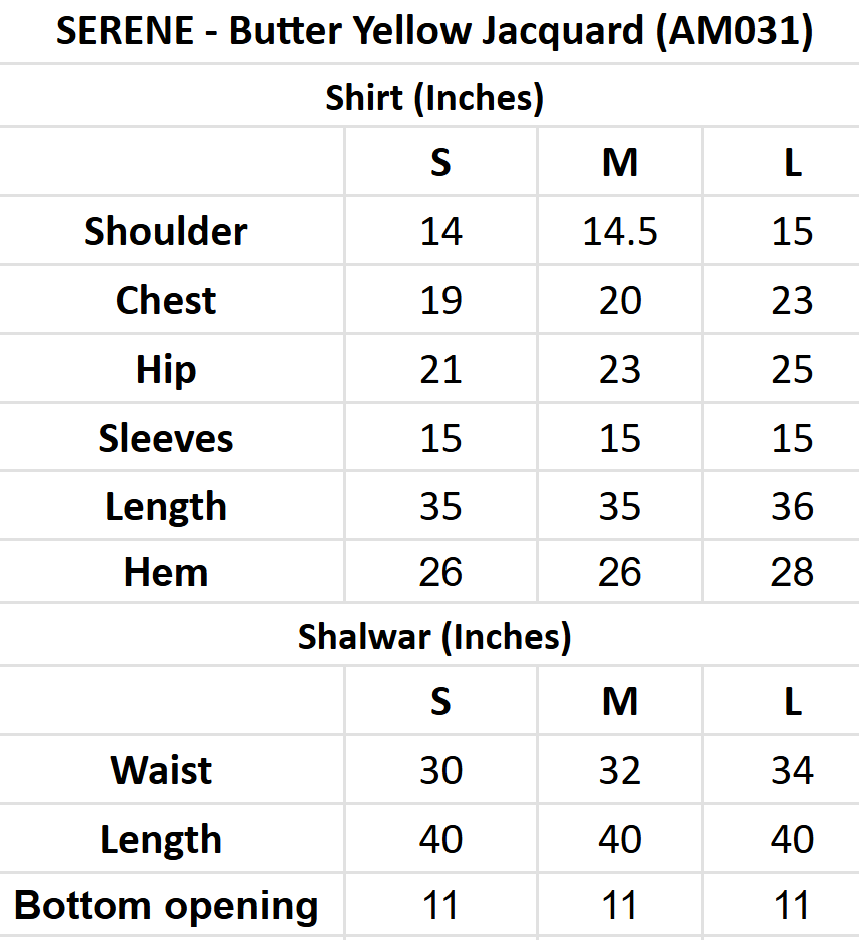Click the Waist value 32 for size M
This screenshot has height=940, width=859.
click(x=620, y=771)
